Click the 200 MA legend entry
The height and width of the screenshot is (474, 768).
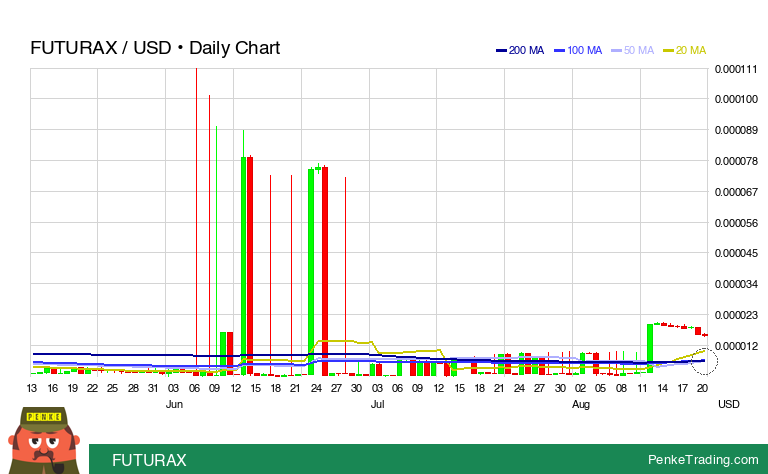520,50
